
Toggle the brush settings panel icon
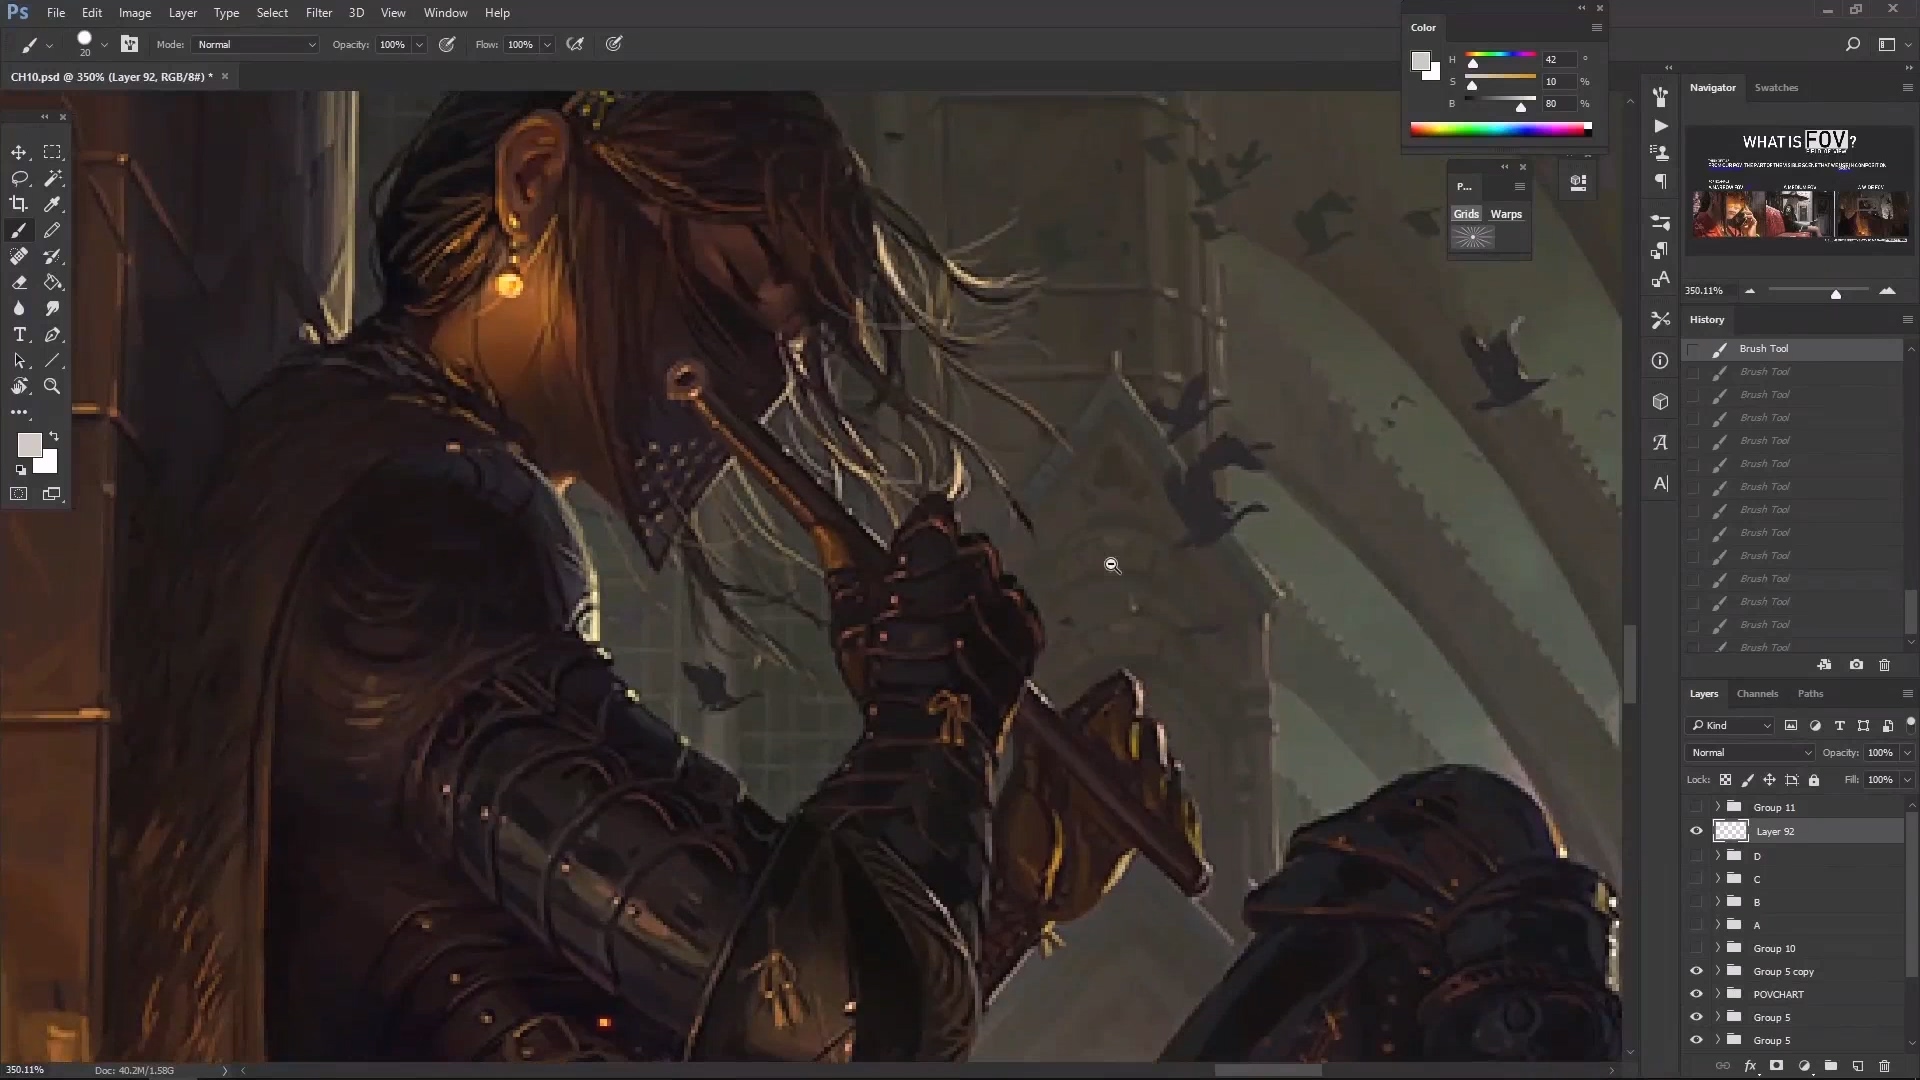coord(129,44)
